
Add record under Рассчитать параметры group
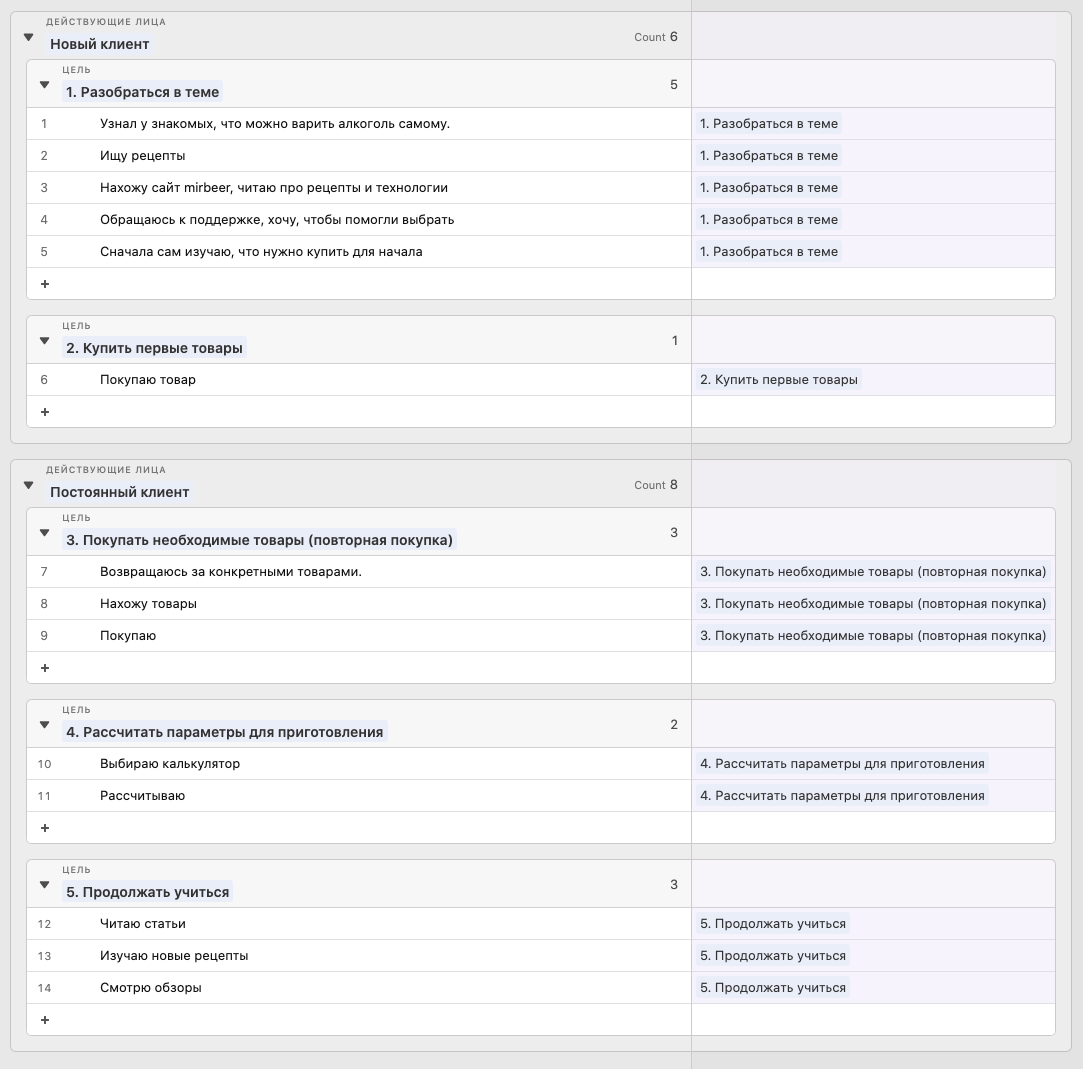(x=44, y=828)
